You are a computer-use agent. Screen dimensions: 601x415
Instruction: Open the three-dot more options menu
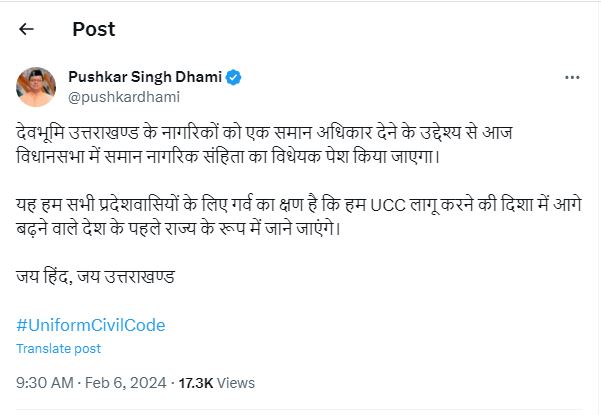click(572, 78)
